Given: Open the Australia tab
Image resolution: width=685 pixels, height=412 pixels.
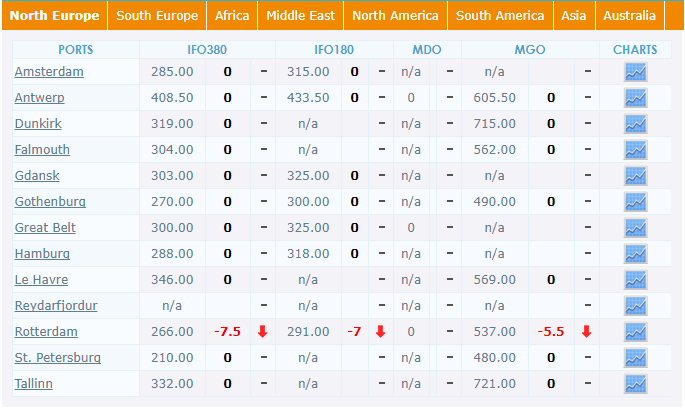Looking at the screenshot, I should tap(630, 16).
